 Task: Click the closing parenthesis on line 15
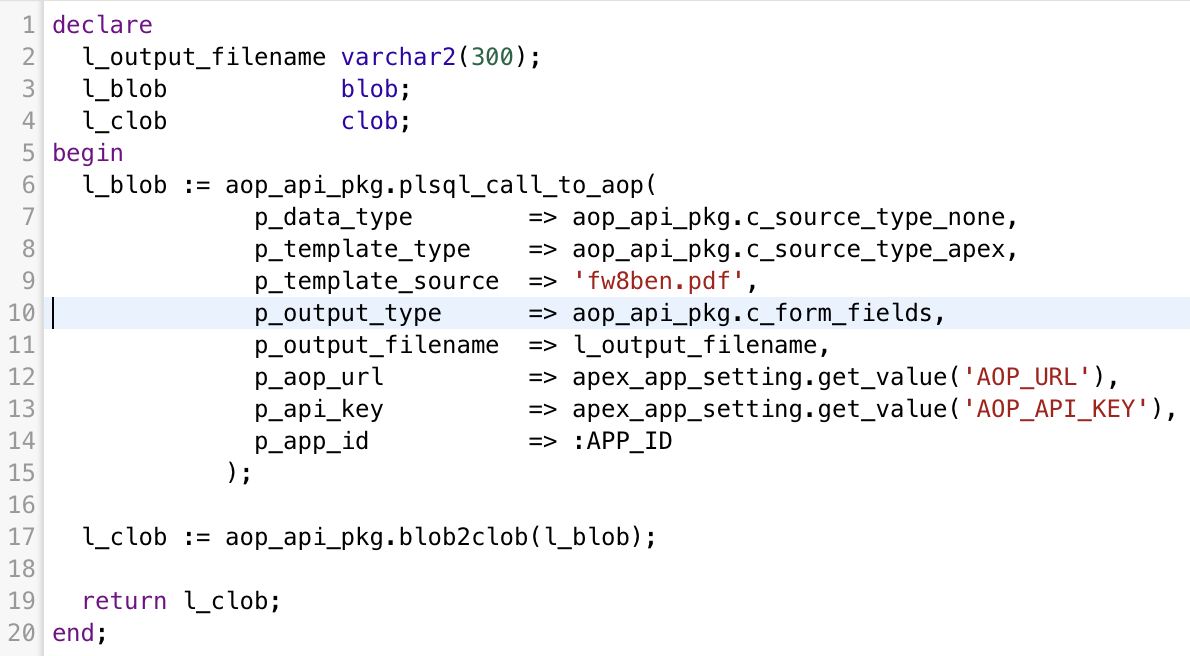click(233, 473)
